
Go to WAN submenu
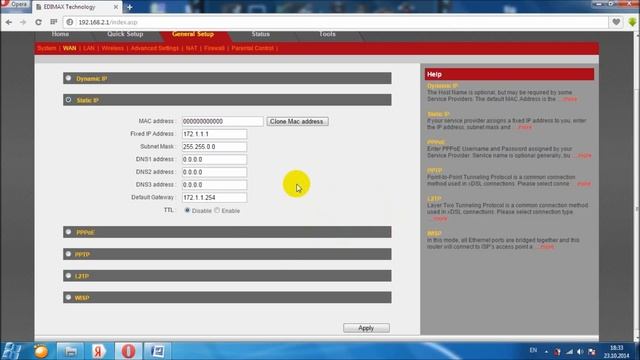pyautogui.click(x=70, y=48)
